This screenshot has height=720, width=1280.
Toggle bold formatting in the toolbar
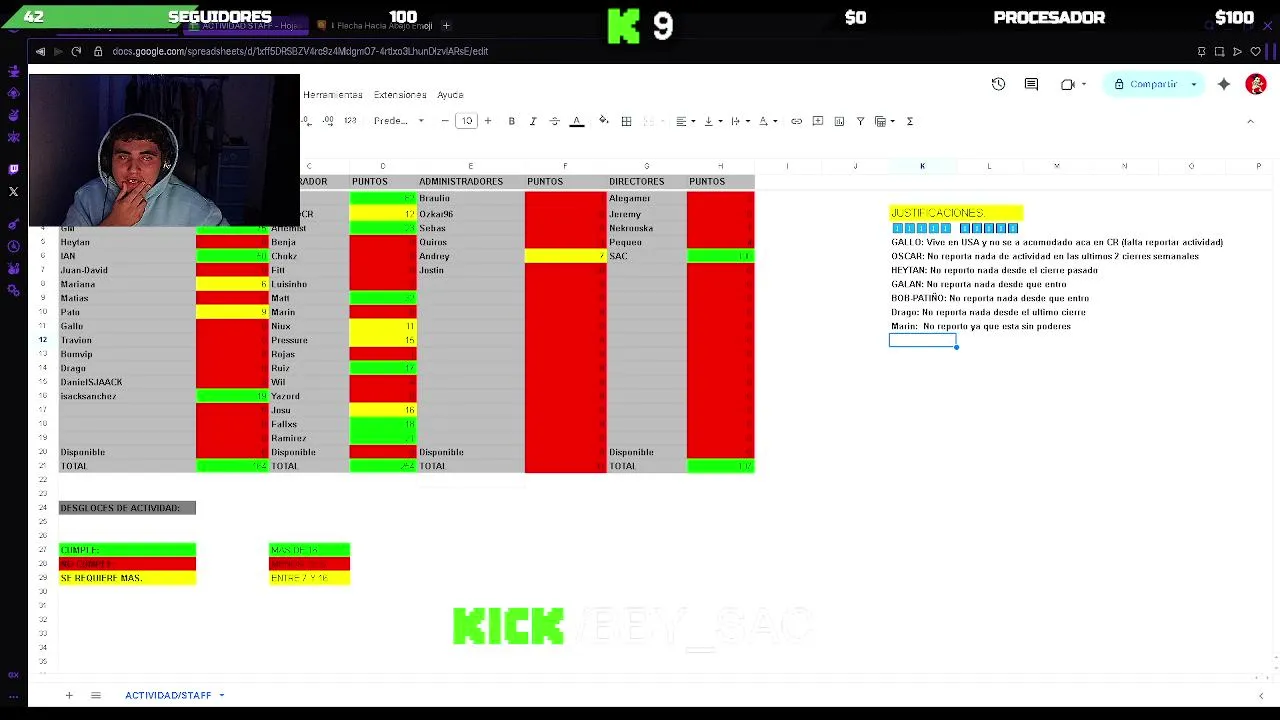click(x=511, y=121)
